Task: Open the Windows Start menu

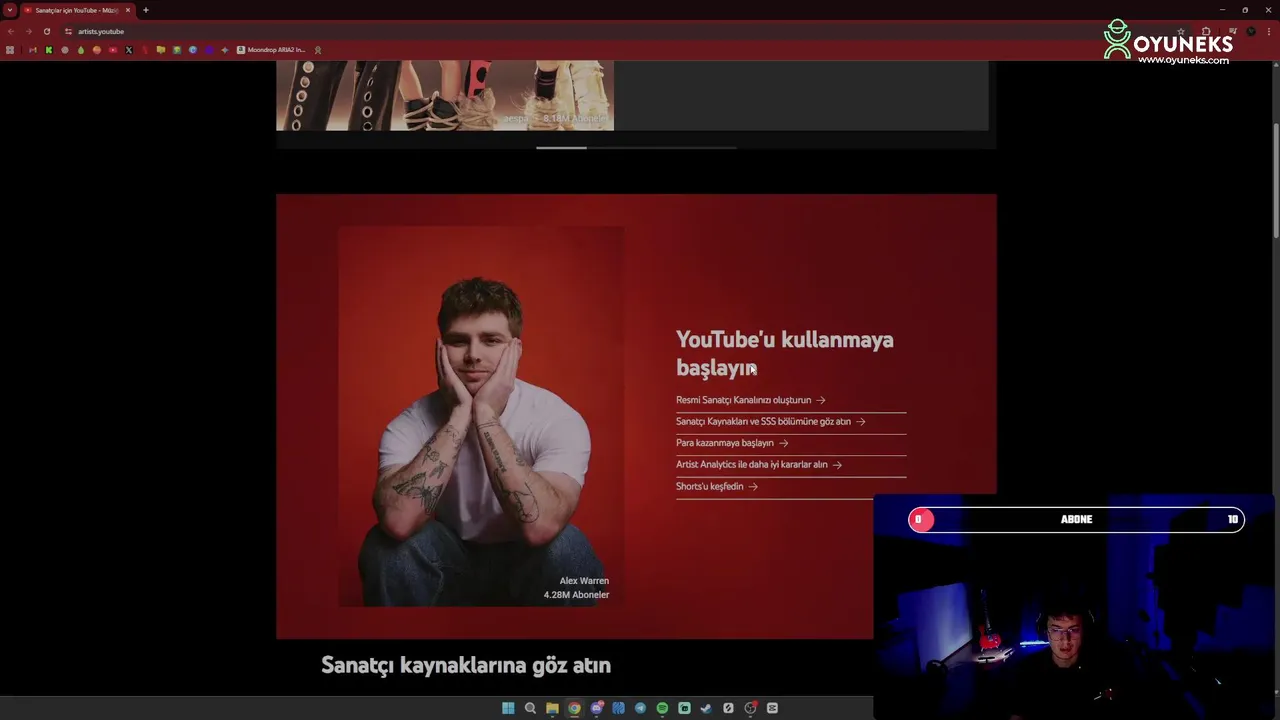Action: click(508, 708)
